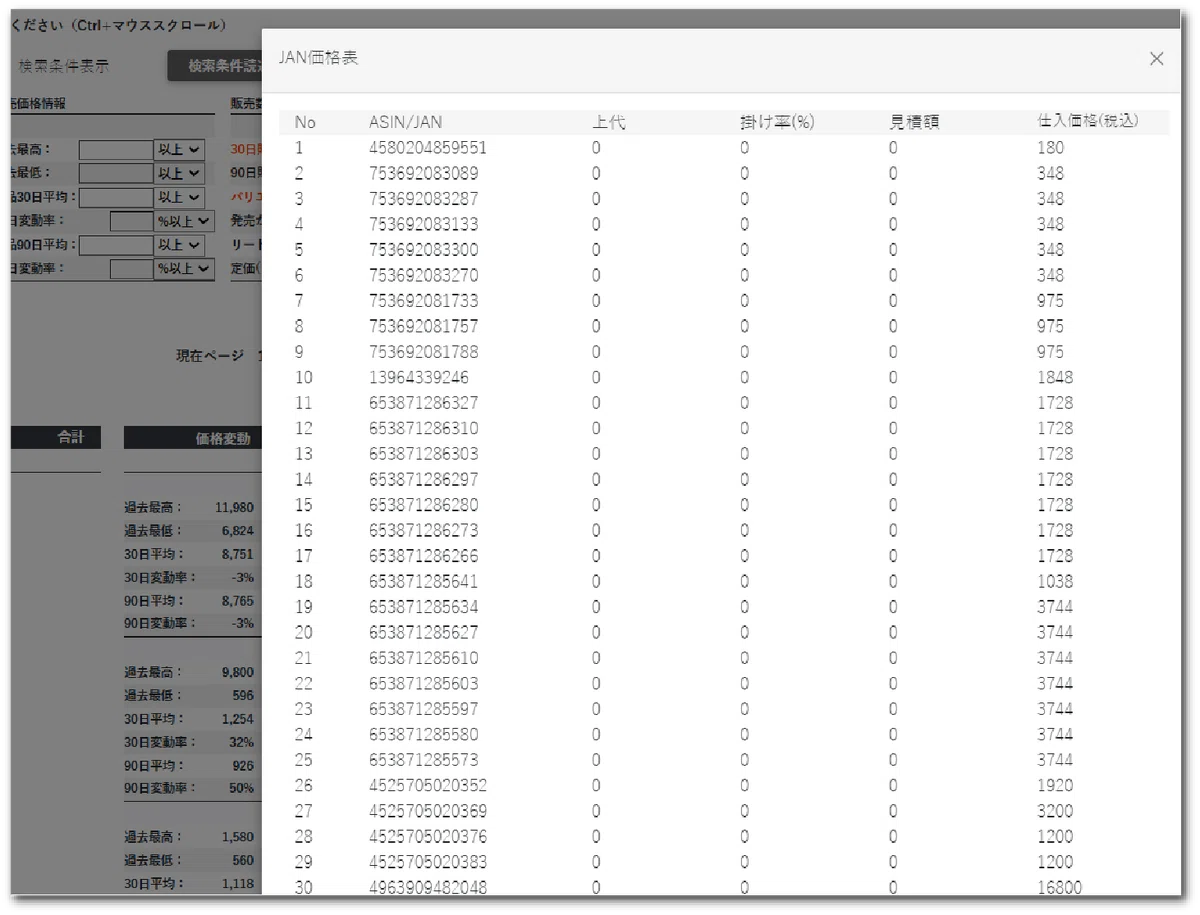
Task: Focus the 過去最高 price input field
Action: (116, 149)
